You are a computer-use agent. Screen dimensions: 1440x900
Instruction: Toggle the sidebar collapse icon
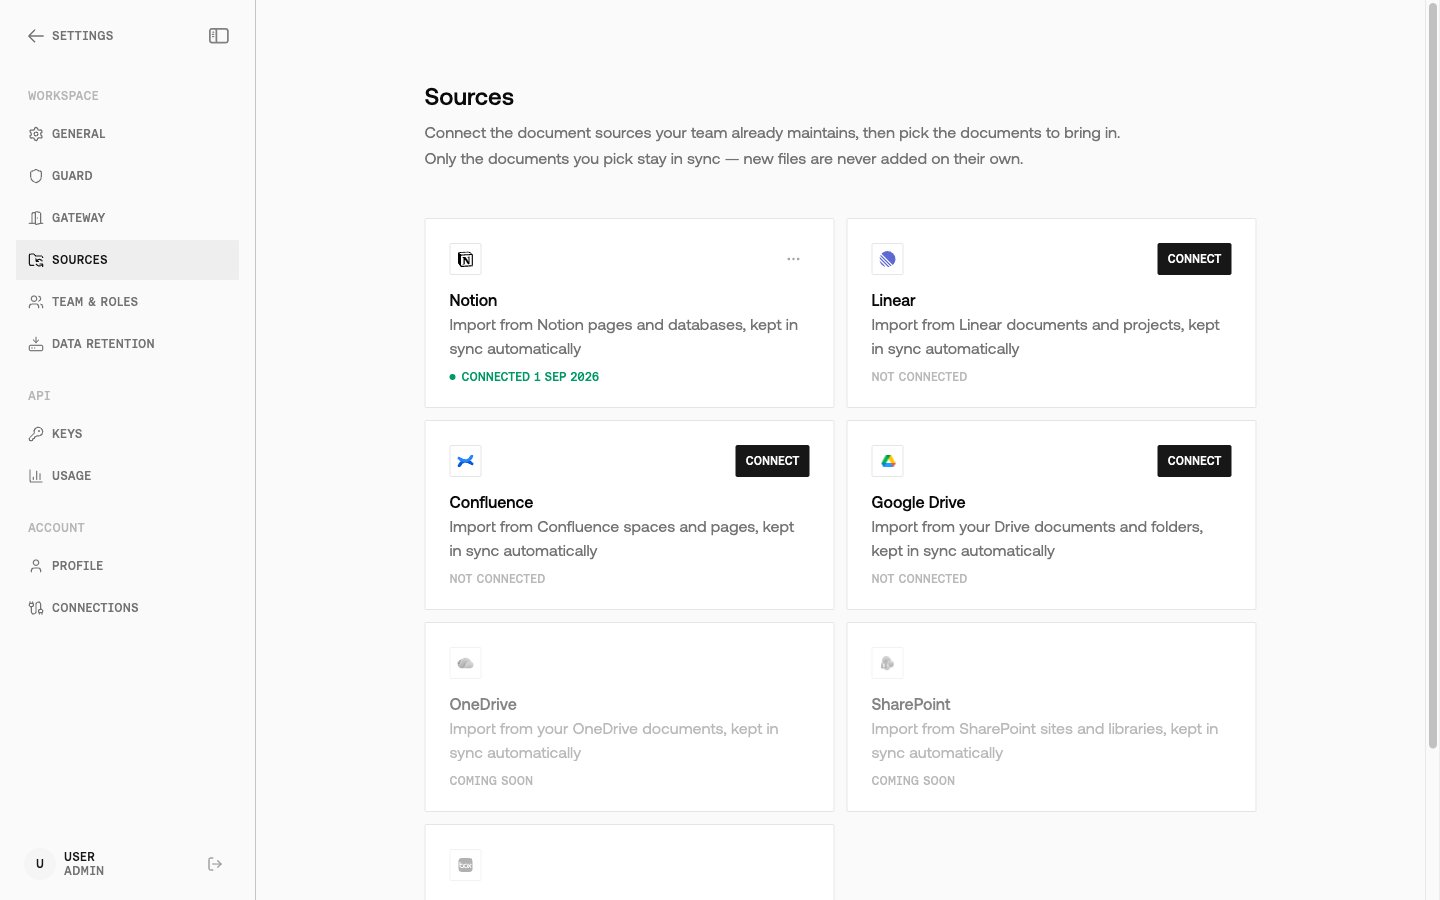pyautogui.click(x=219, y=36)
